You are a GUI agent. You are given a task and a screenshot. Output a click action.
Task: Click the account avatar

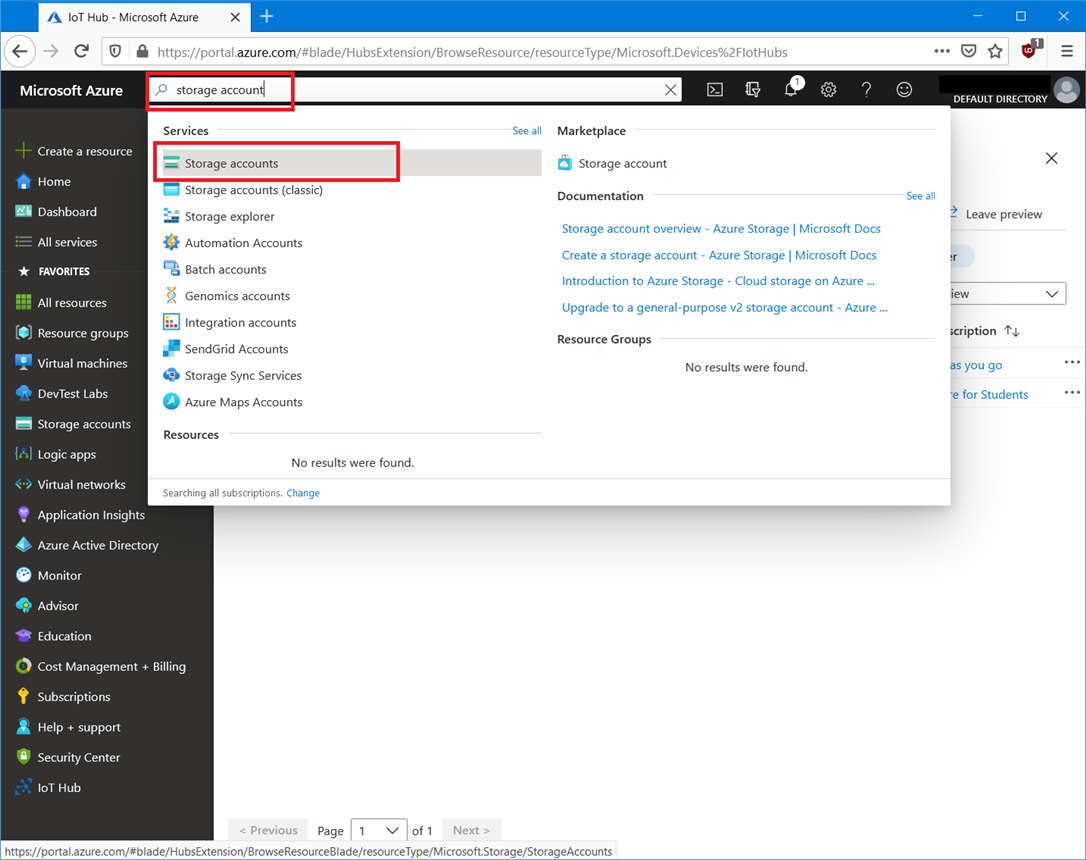pos(1067,90)
